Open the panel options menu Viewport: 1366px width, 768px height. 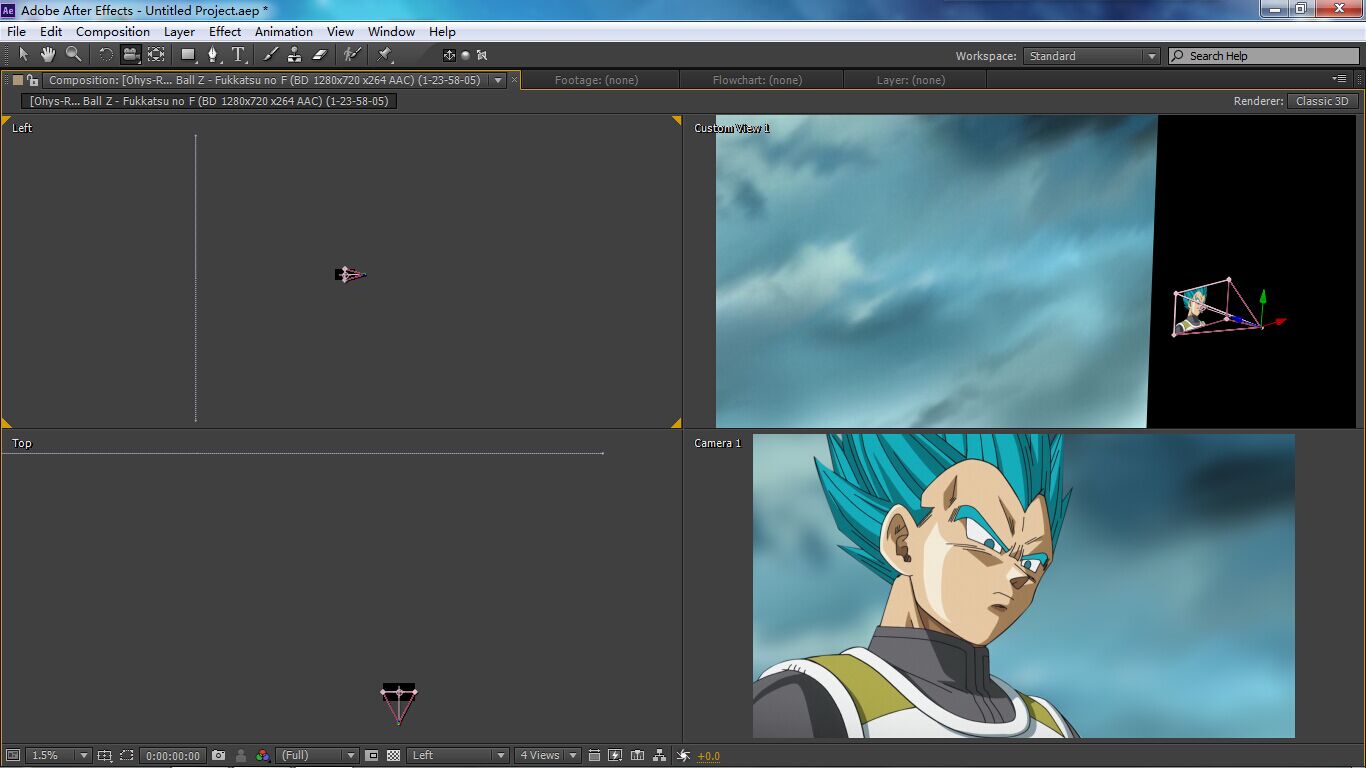tap(1339, 79)
